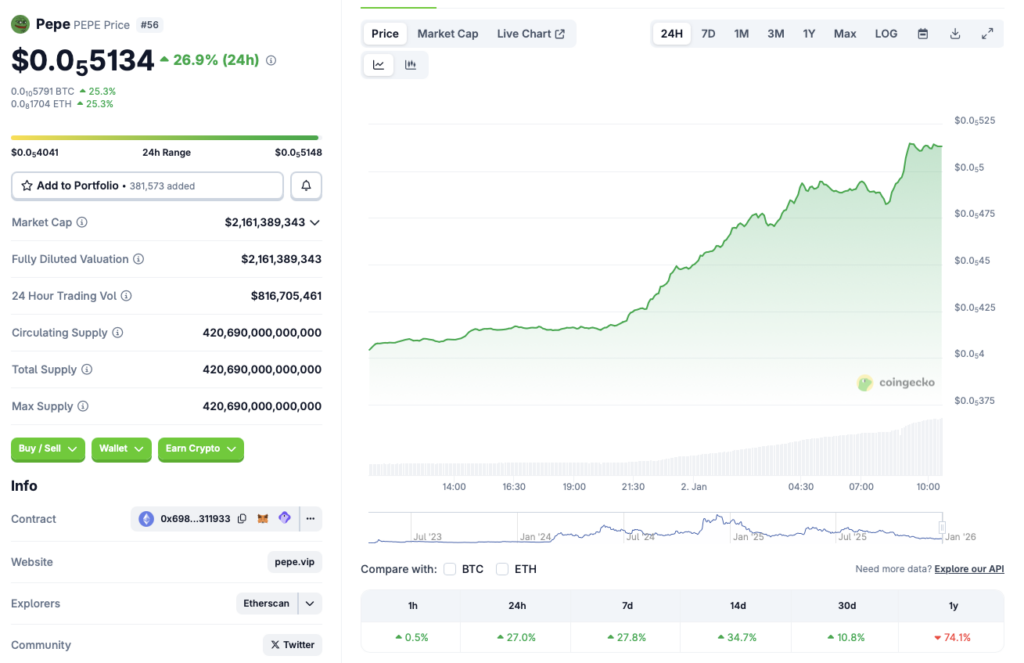Click the Add to Portfolio button

147,186
